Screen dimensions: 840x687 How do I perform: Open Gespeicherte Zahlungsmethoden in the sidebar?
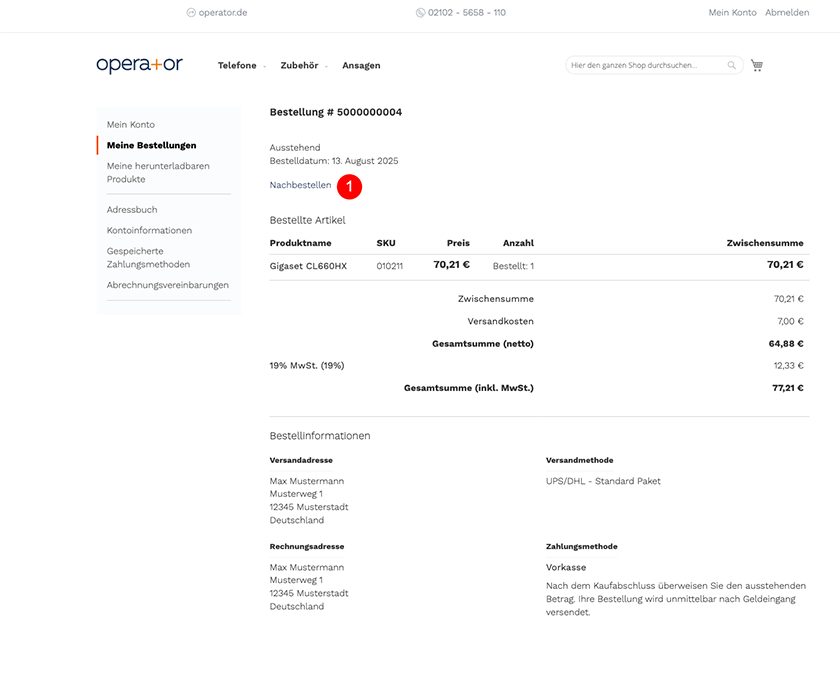coord(148,258)
